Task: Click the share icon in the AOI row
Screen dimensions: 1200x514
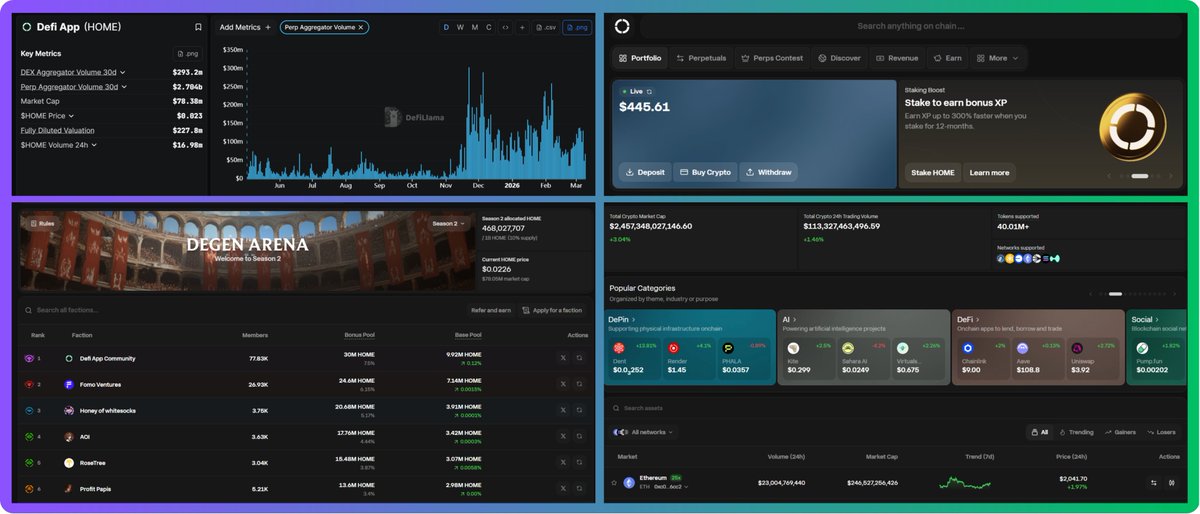Action: [579, 436]
